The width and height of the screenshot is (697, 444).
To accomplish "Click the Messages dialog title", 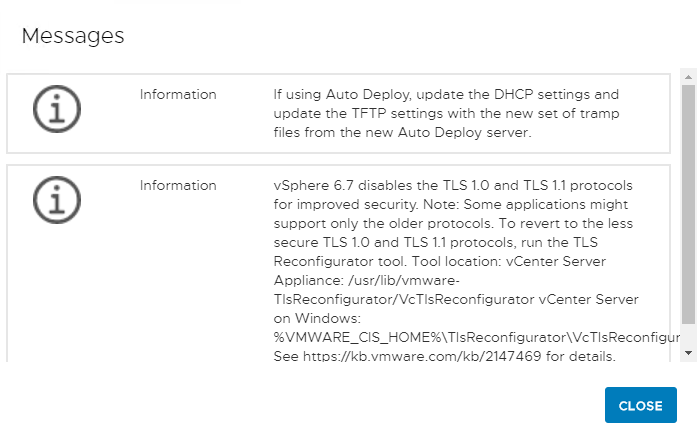I will [x=73, y=36].
